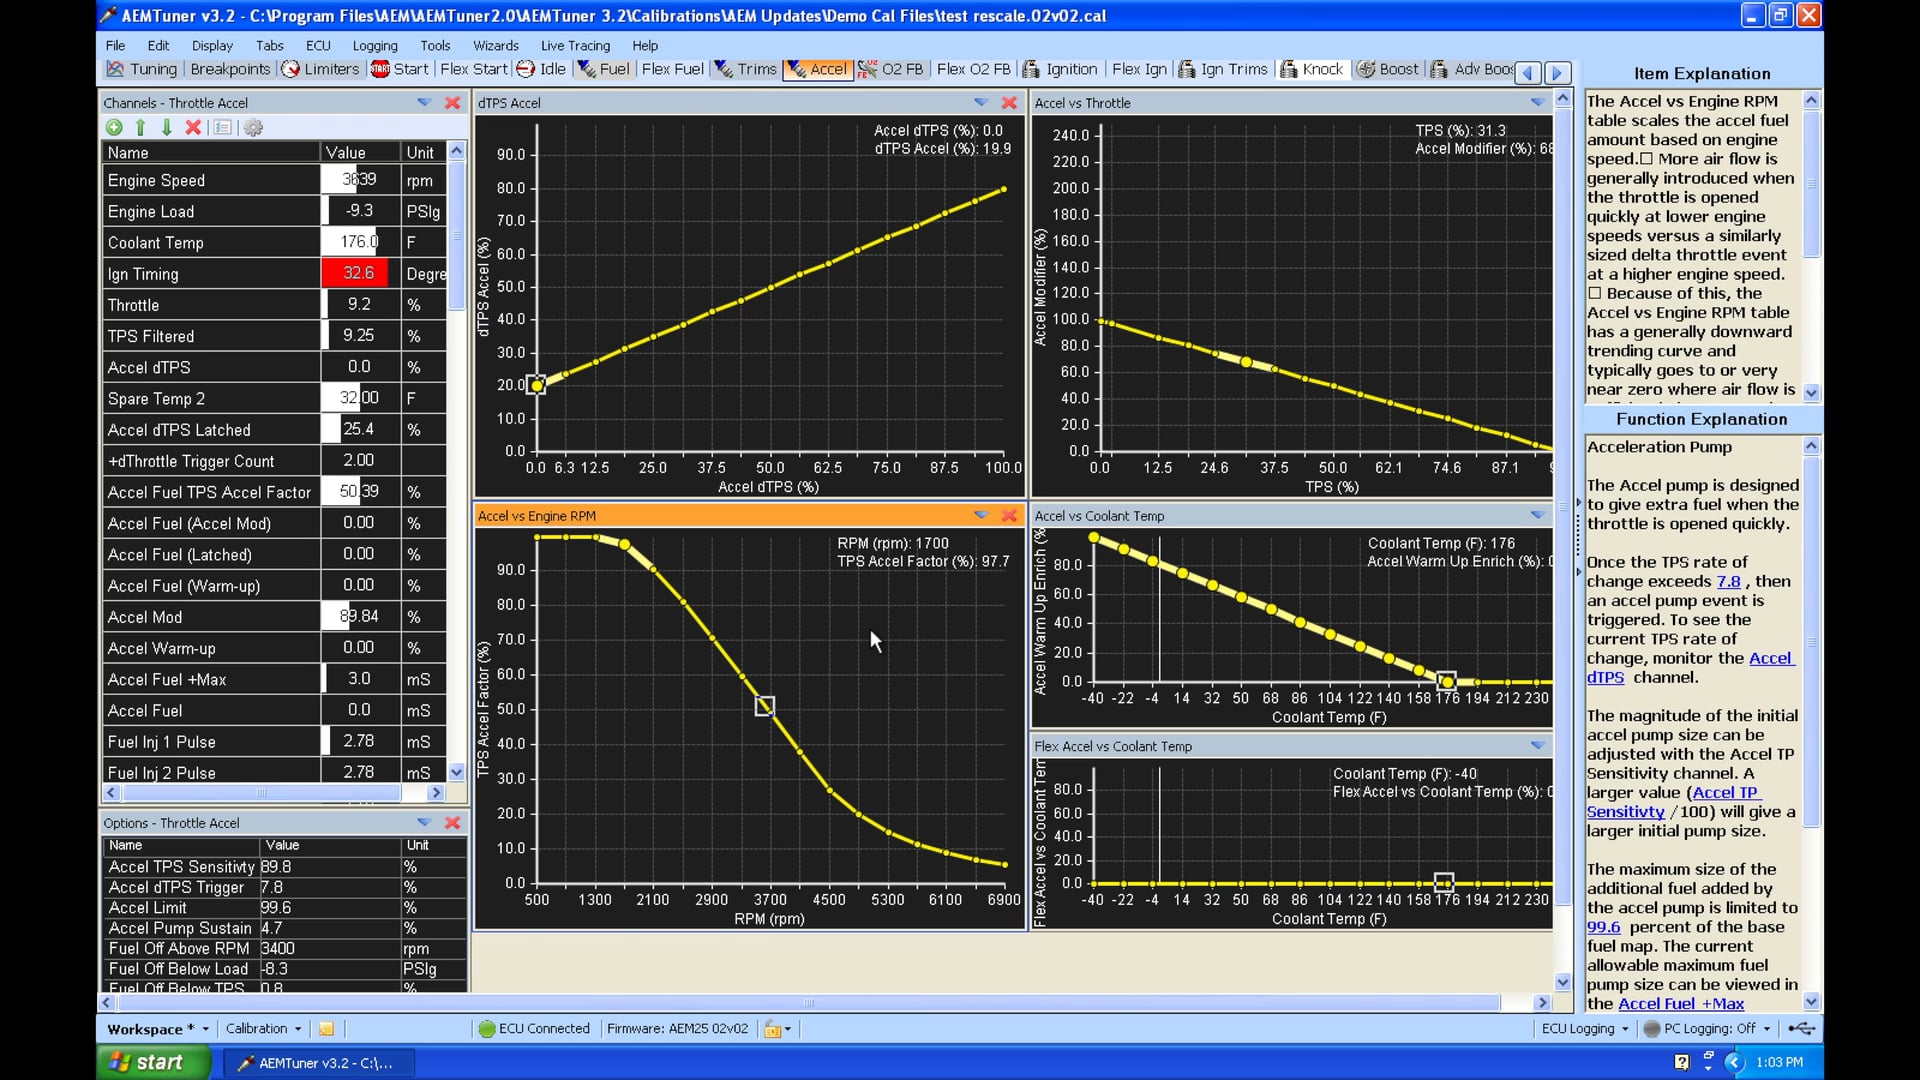Add a channel with the green plus icon
1920x1080 pixels.
coord(114,128)
